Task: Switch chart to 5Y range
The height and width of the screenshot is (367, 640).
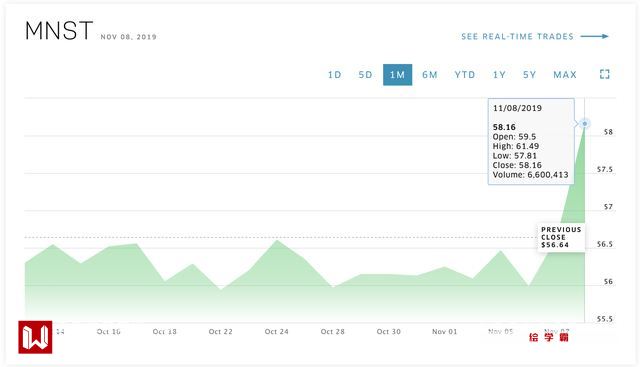Action: [529, 75]
